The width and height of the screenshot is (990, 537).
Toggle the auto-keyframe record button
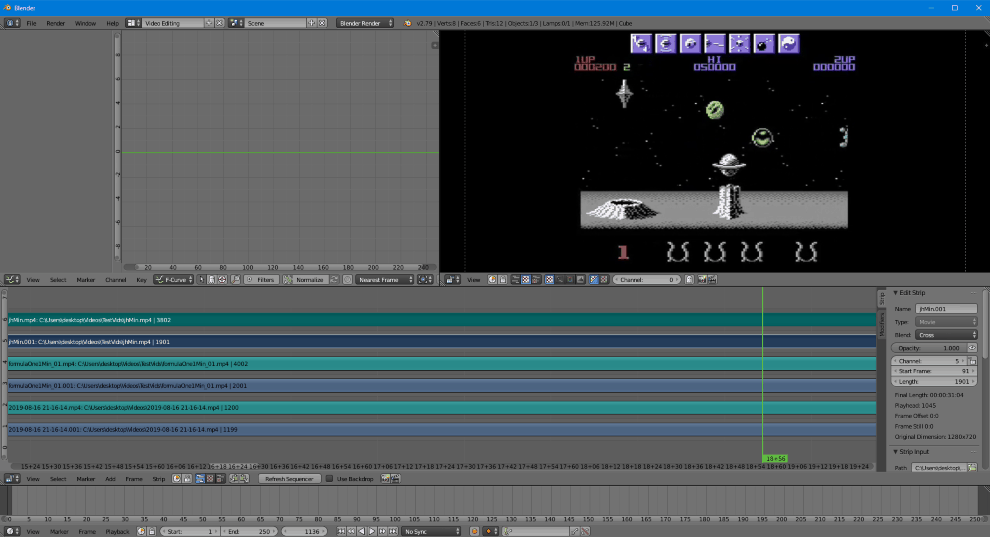point(474,531)
